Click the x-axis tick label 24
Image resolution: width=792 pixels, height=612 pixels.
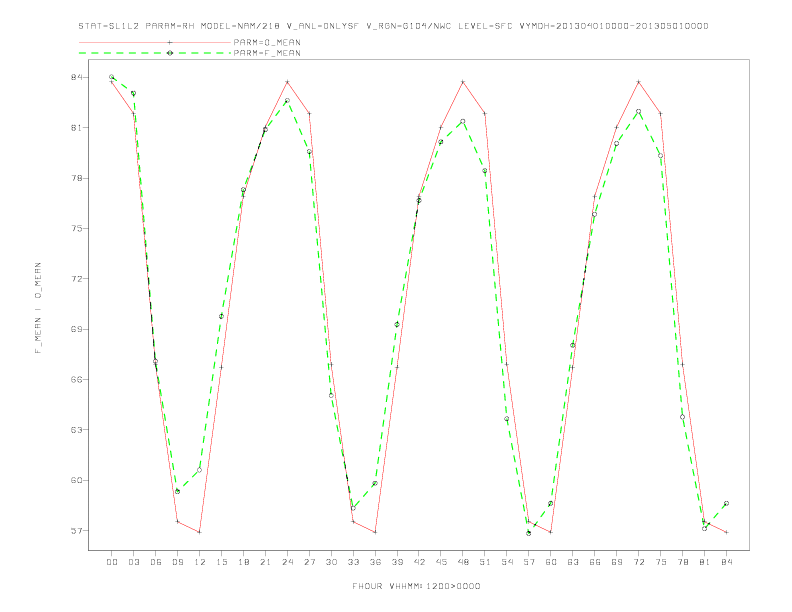coord(287,562)
